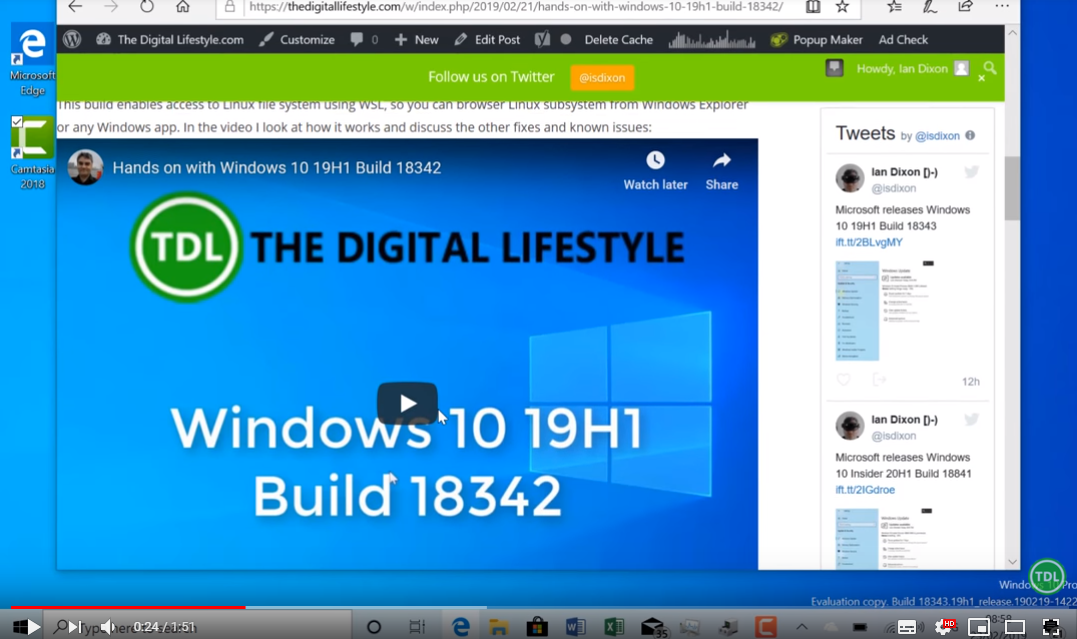Enable YouTube miniplayer mode

tap(979, 627)
